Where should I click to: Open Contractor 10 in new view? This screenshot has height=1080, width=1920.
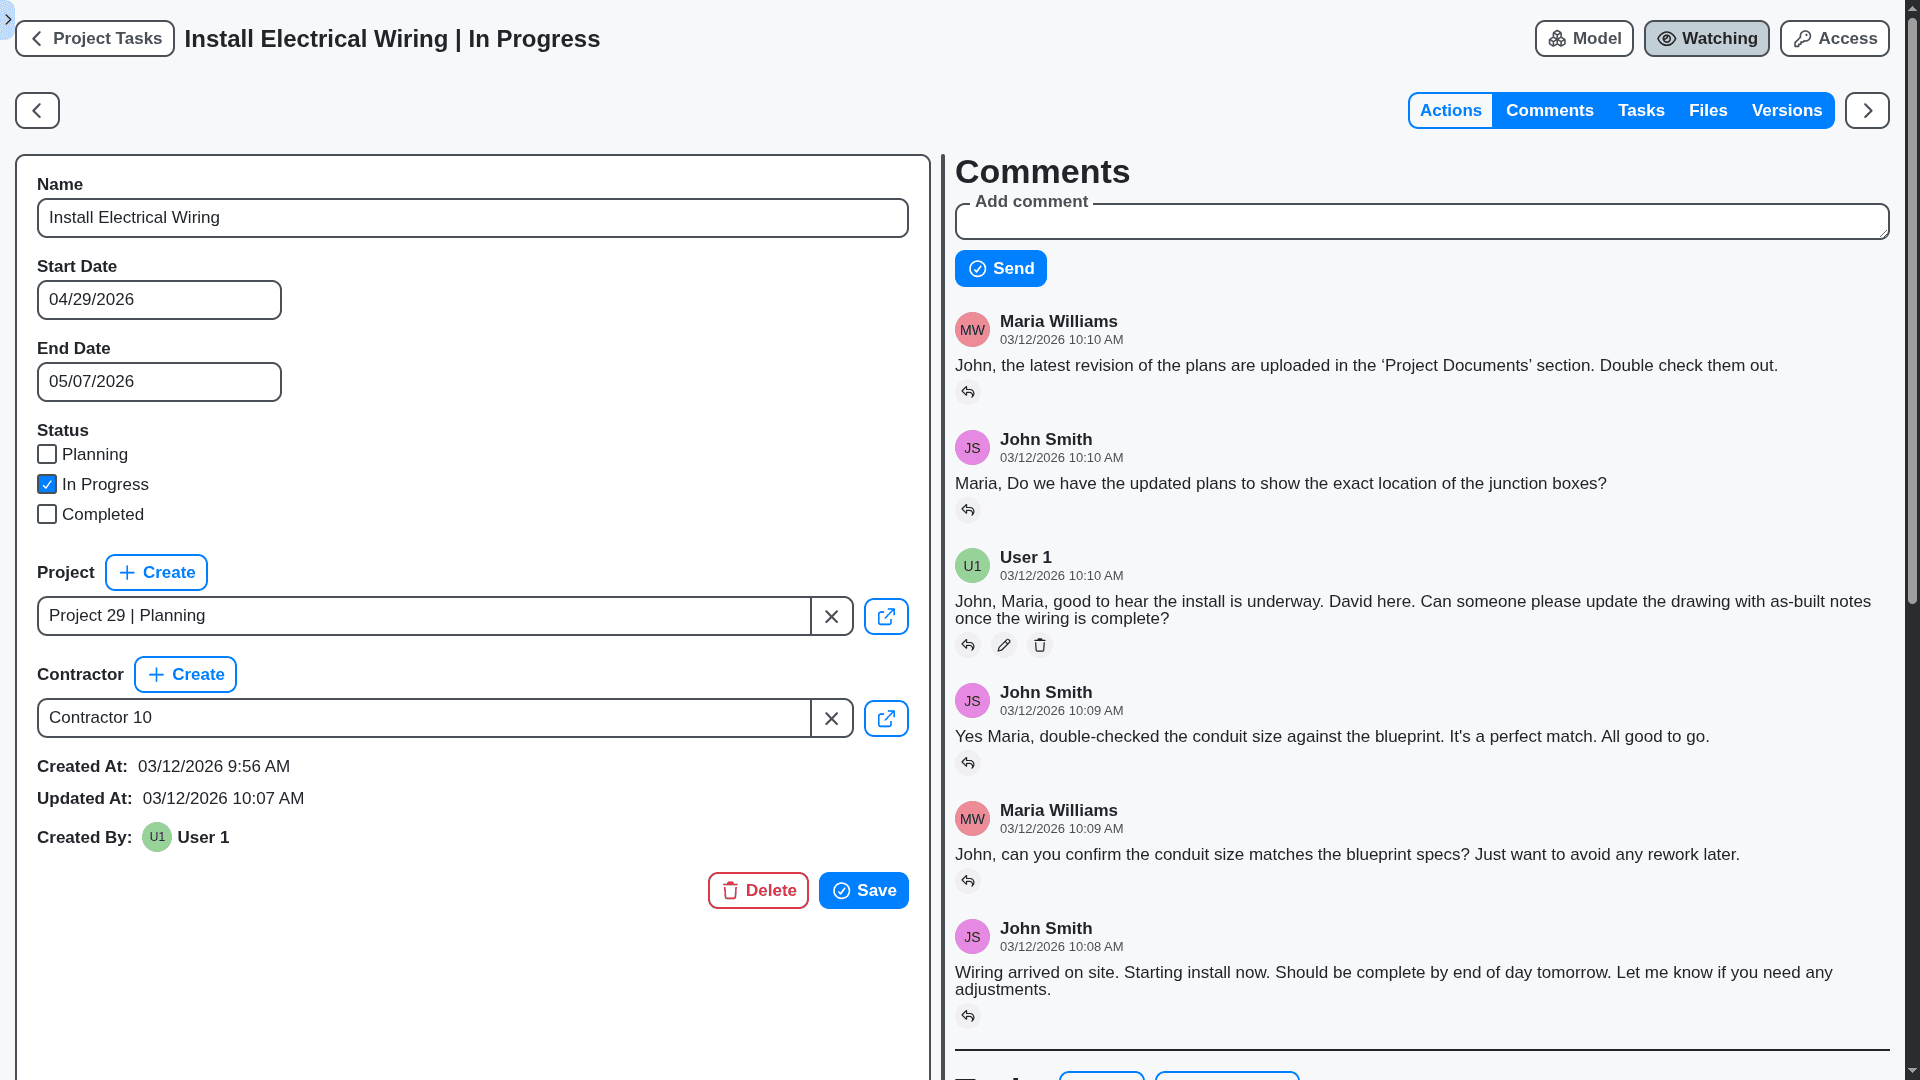coord(885,718)
